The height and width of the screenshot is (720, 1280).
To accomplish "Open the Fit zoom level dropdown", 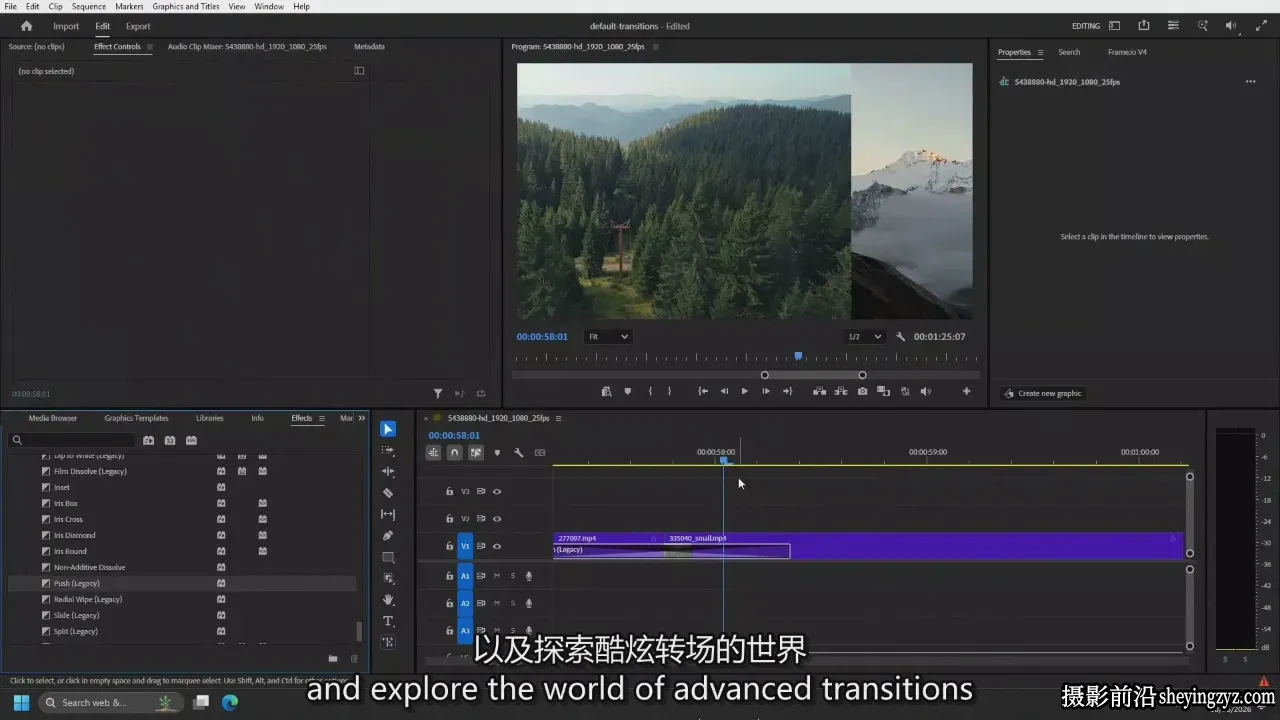I will 607,337.
